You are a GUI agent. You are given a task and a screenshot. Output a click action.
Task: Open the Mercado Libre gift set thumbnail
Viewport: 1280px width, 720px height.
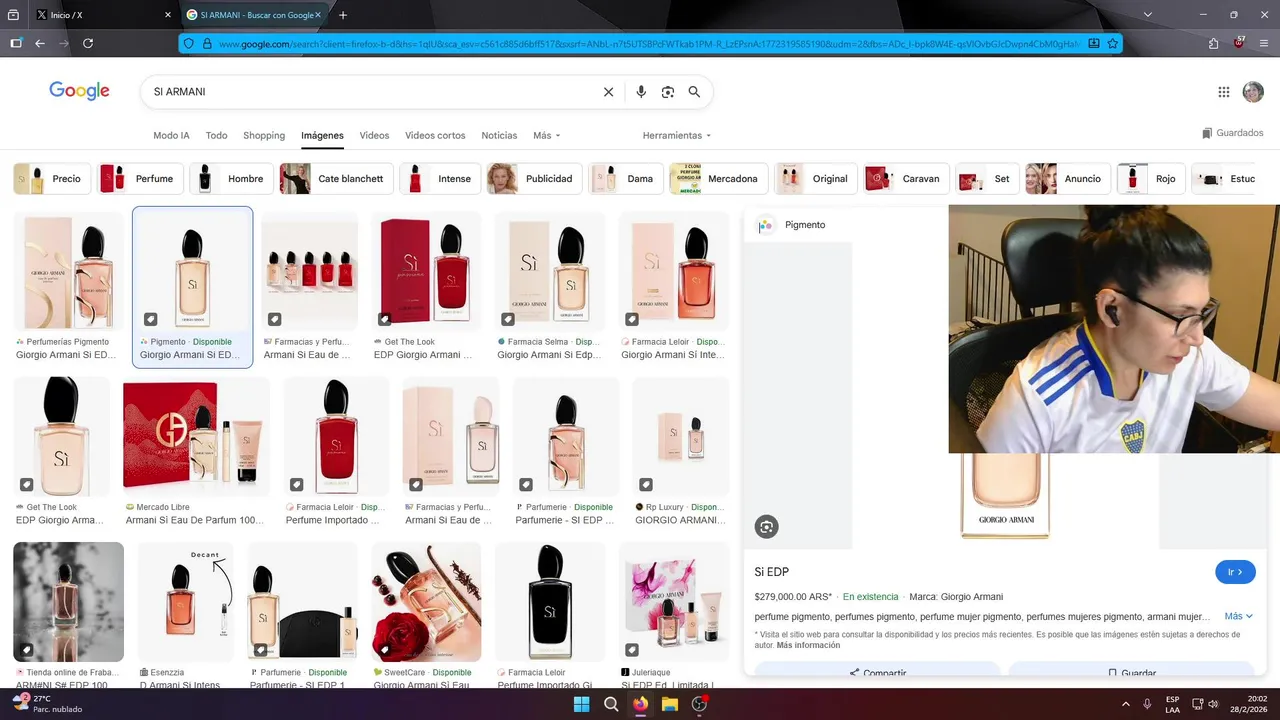pyautogui.click(x=196, y=437)
